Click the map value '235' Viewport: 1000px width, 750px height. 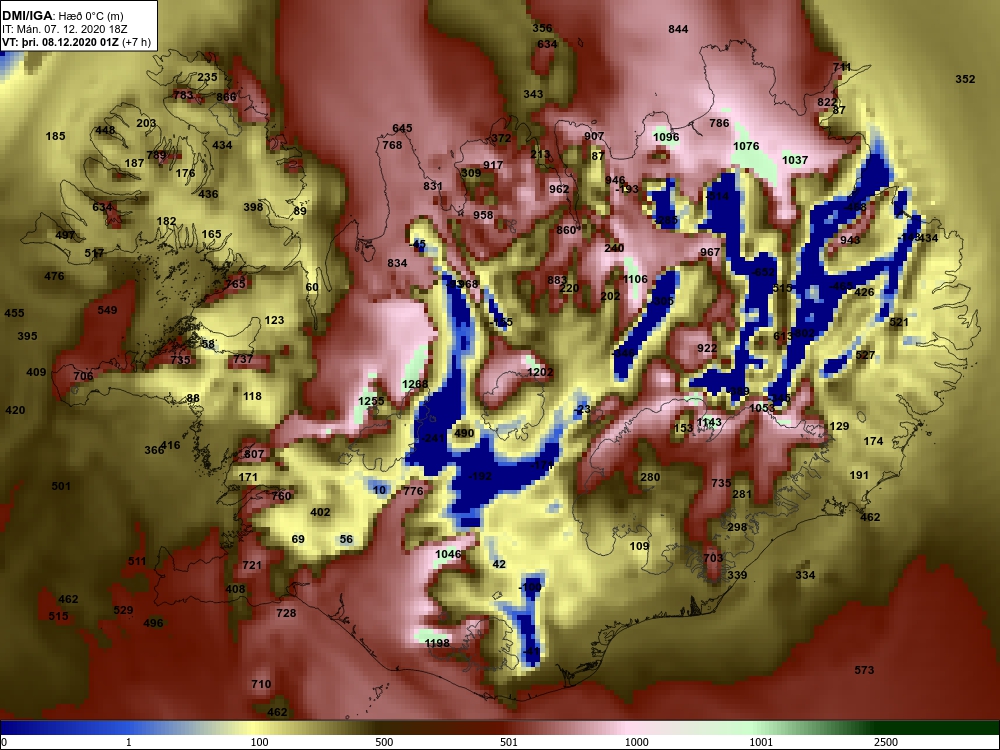pyautogui.click(x=207, y=77)
